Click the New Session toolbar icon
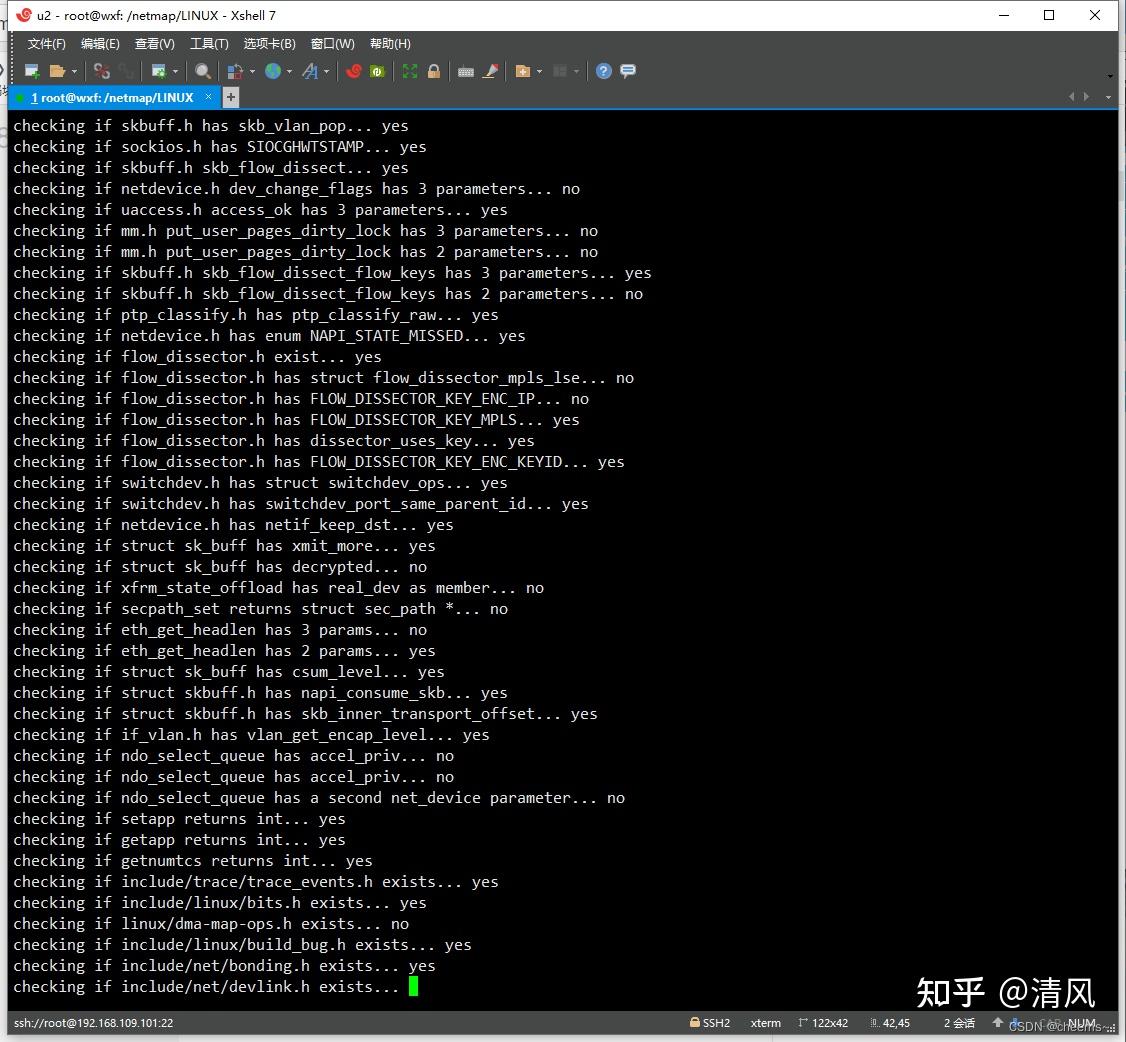 pos(32,70)
